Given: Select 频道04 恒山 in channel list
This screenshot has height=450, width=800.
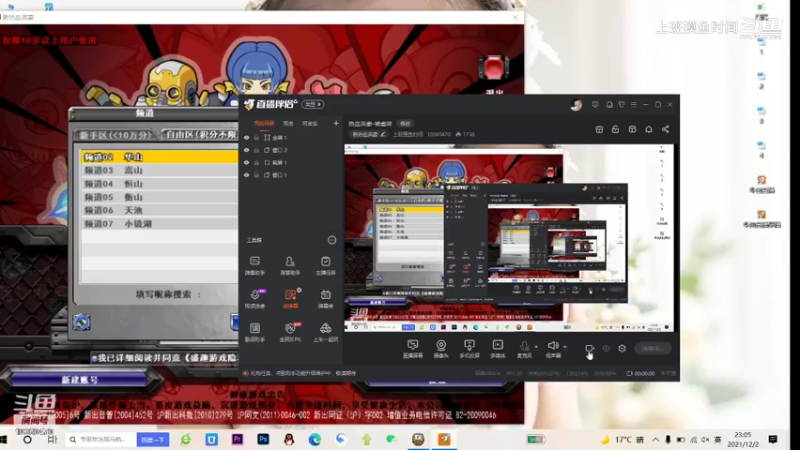Looking at the screenshot, I should tap(159, 184).
